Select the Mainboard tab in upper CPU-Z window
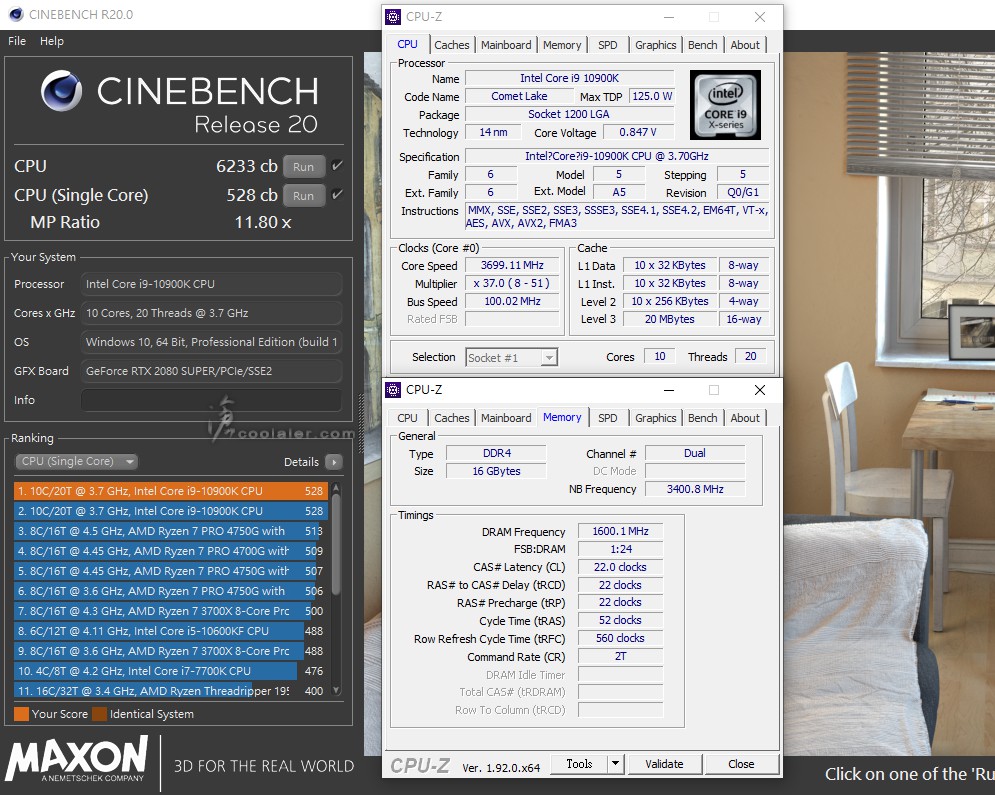995x795 pixels. click(506, 45)
